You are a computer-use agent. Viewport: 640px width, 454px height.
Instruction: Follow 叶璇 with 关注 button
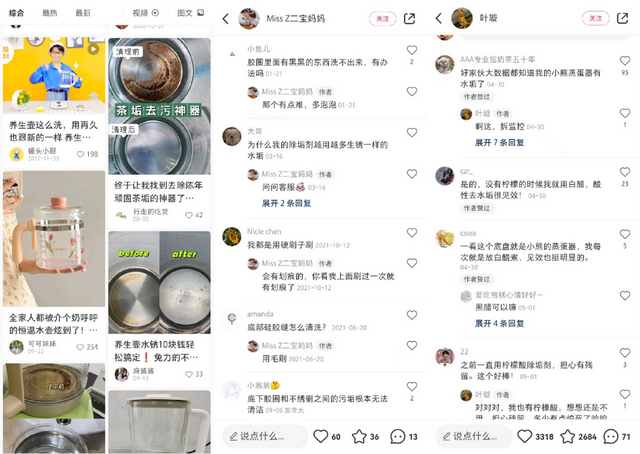[x=596, y=18]
